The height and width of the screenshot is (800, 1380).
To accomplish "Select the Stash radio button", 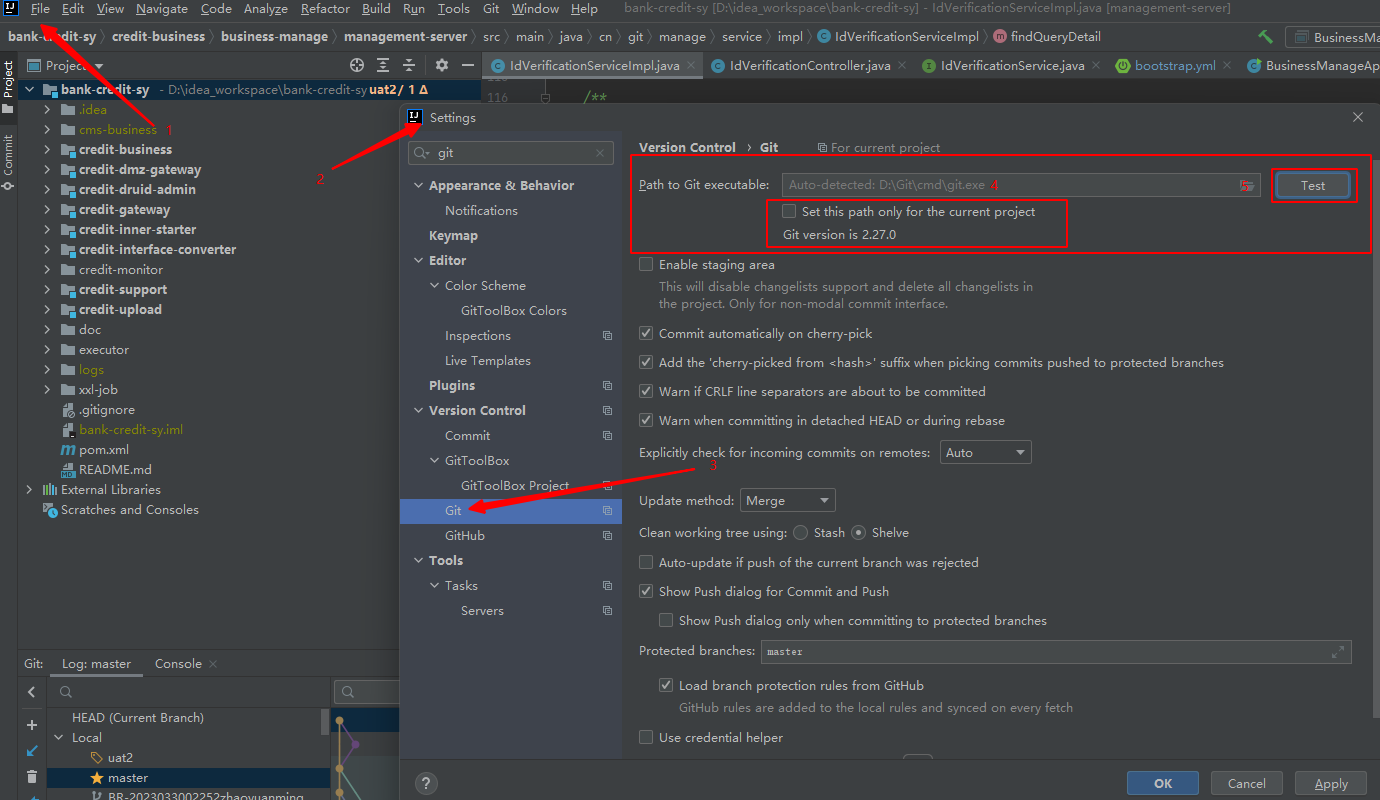I will coord(801,533).
